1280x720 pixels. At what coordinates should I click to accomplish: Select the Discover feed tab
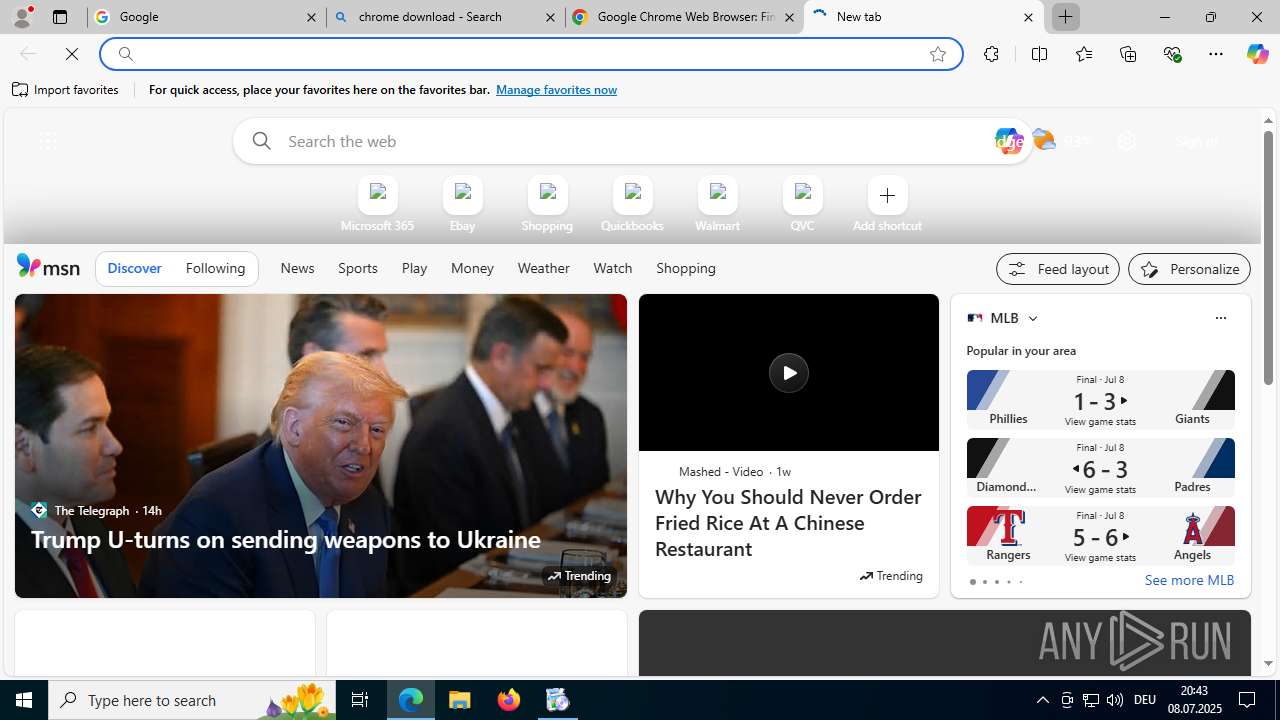[134, 268]
